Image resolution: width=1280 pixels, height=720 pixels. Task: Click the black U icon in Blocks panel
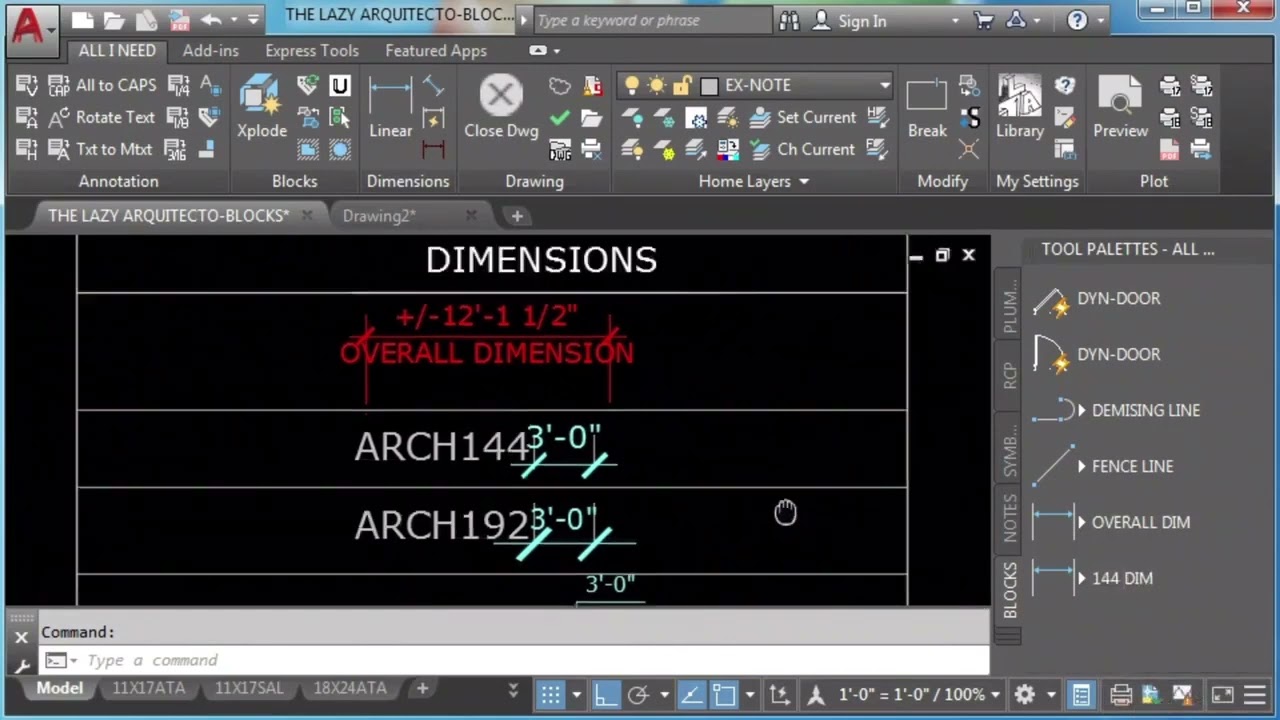340,86
